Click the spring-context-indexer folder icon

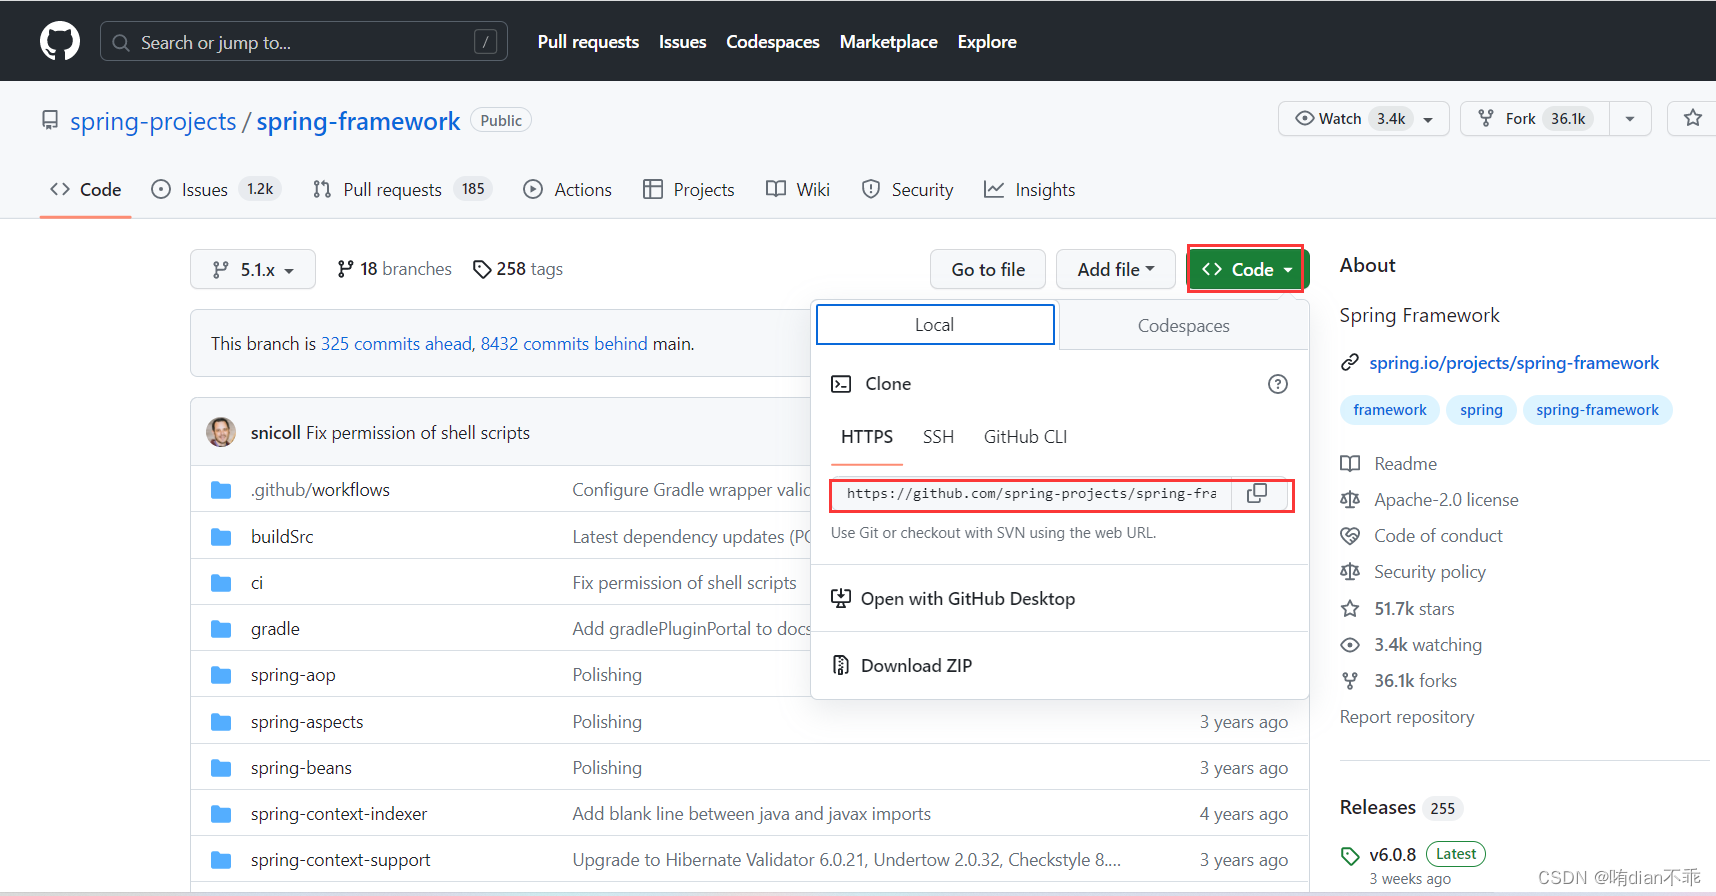(x=221, y=814)
